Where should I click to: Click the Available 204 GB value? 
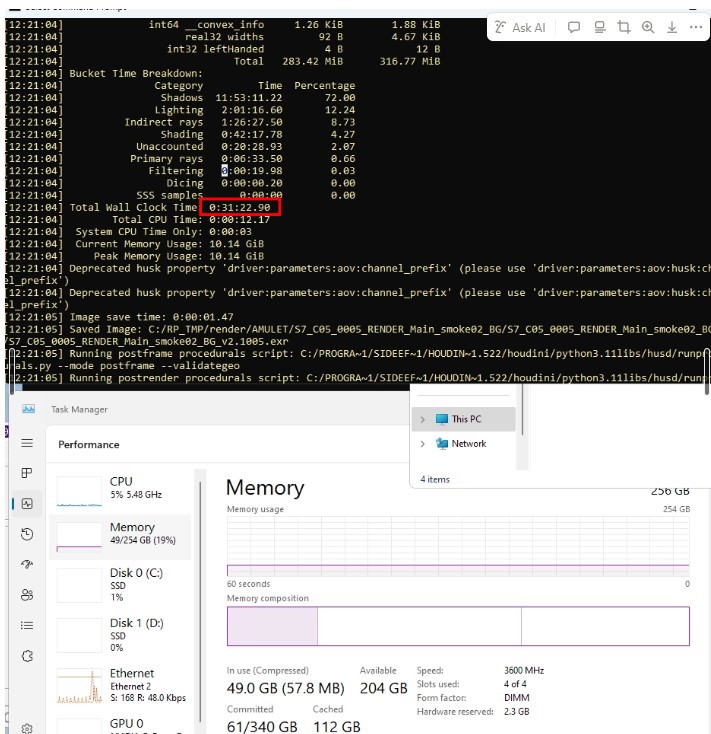point(384,688)
